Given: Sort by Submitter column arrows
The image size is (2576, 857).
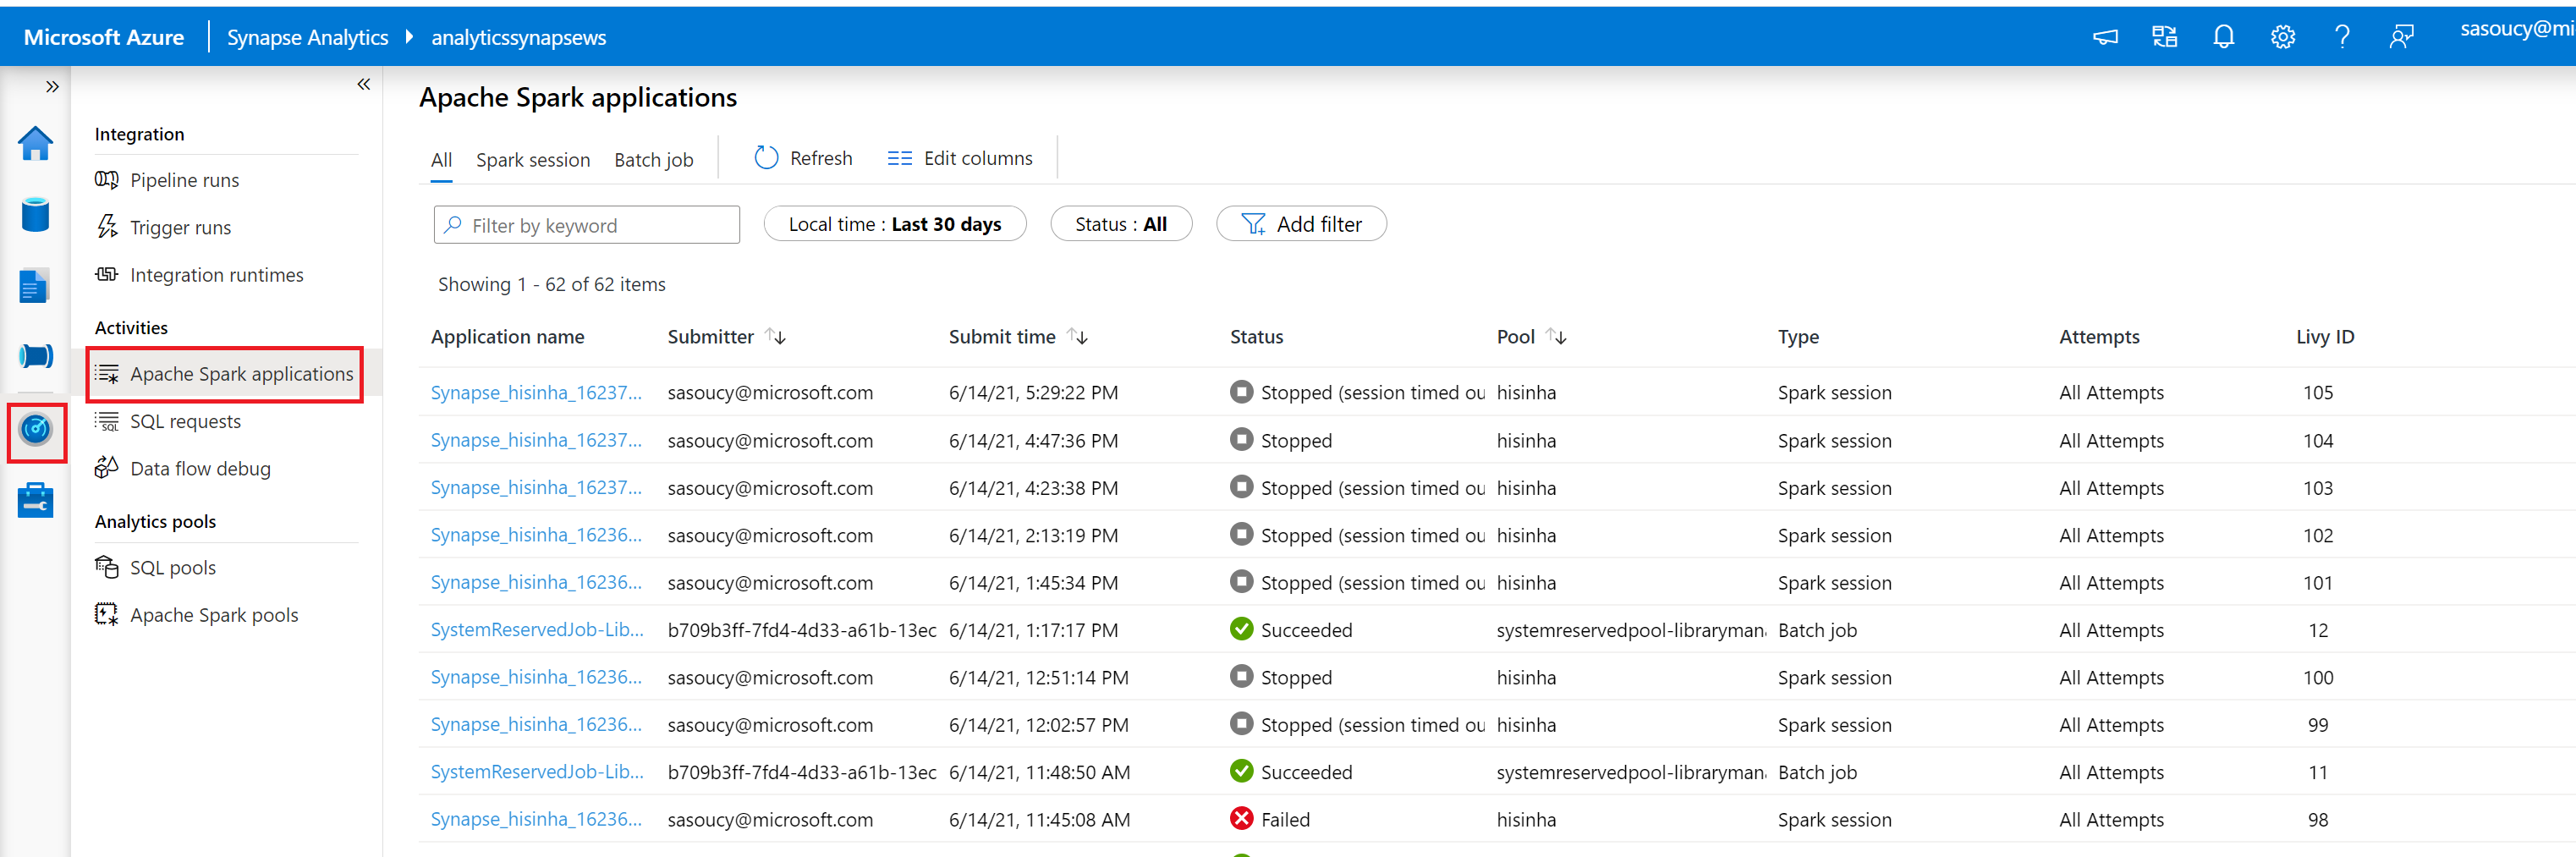Looking at the screenshot, I should tap(776, 337).
